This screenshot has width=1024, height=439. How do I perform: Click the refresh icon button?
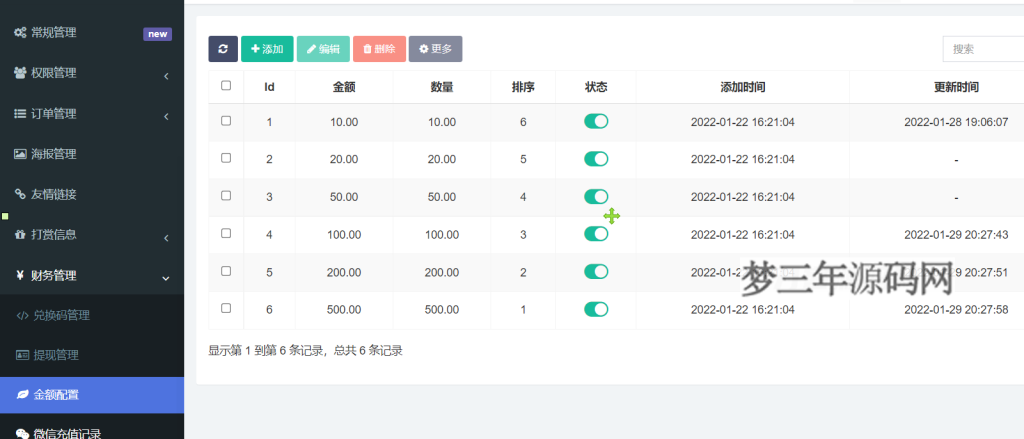[223, 49]
